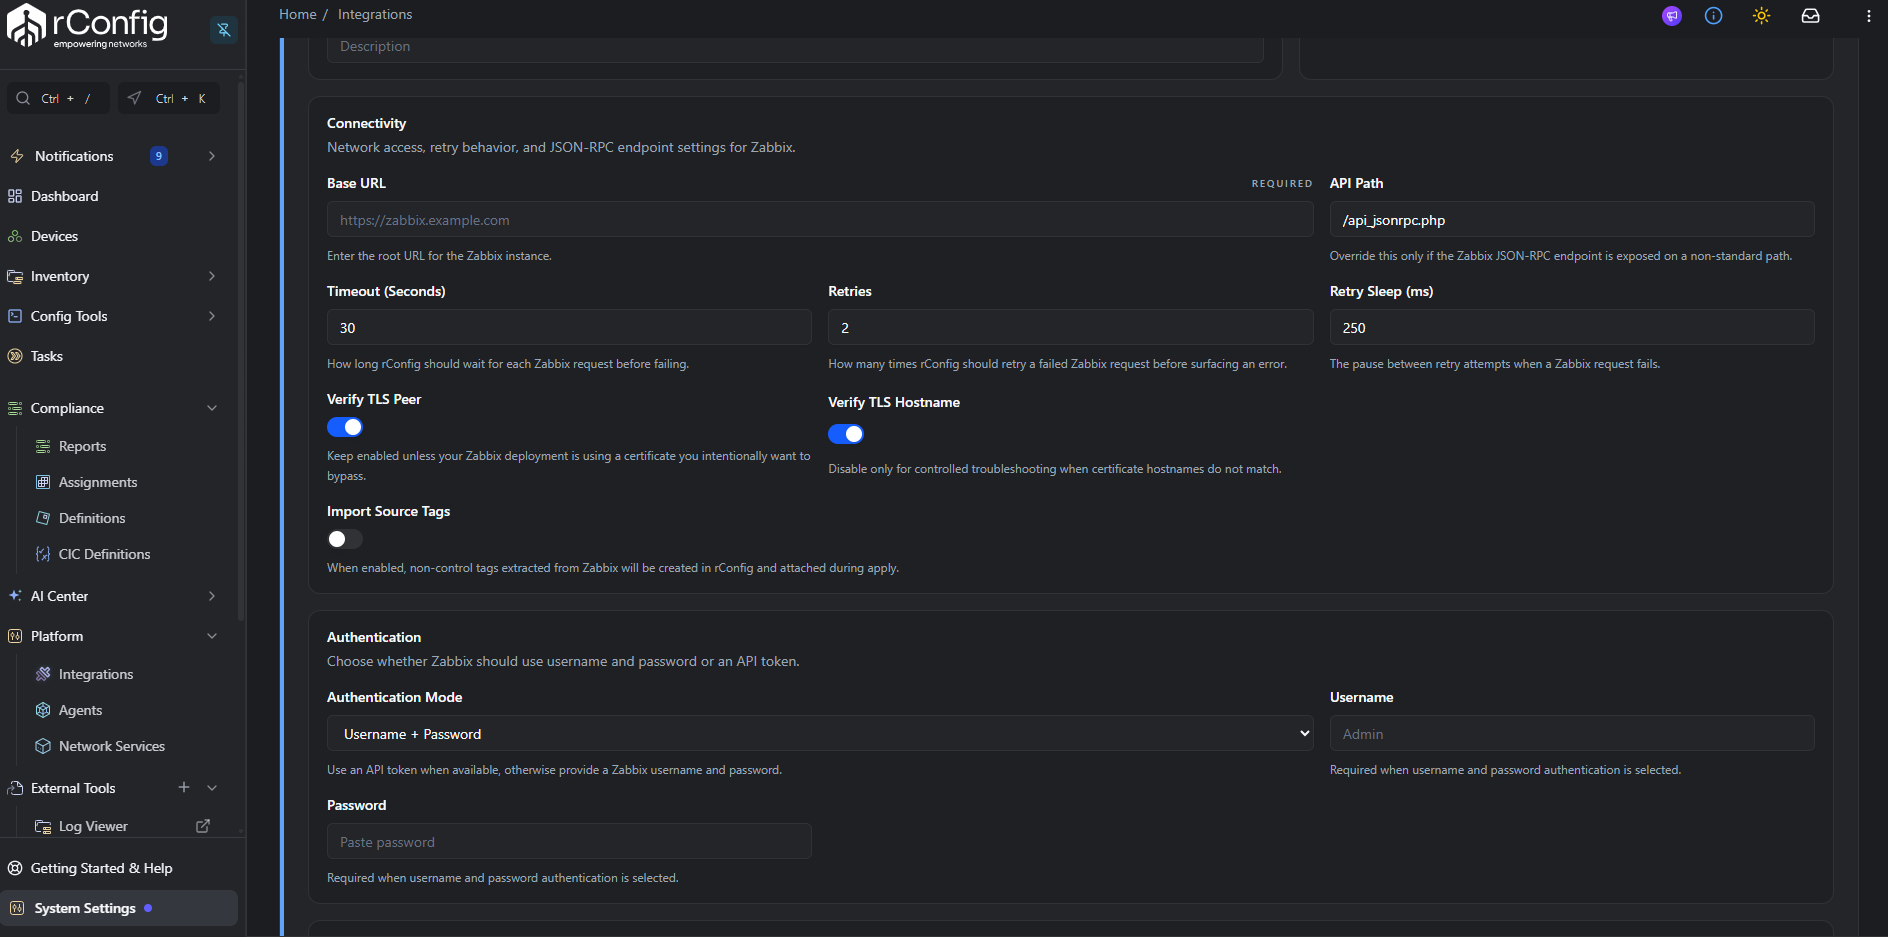Viewport: 1888px width, 937px height.
Task: Click the AI Center sparkle icon
Action: point(15,596)
